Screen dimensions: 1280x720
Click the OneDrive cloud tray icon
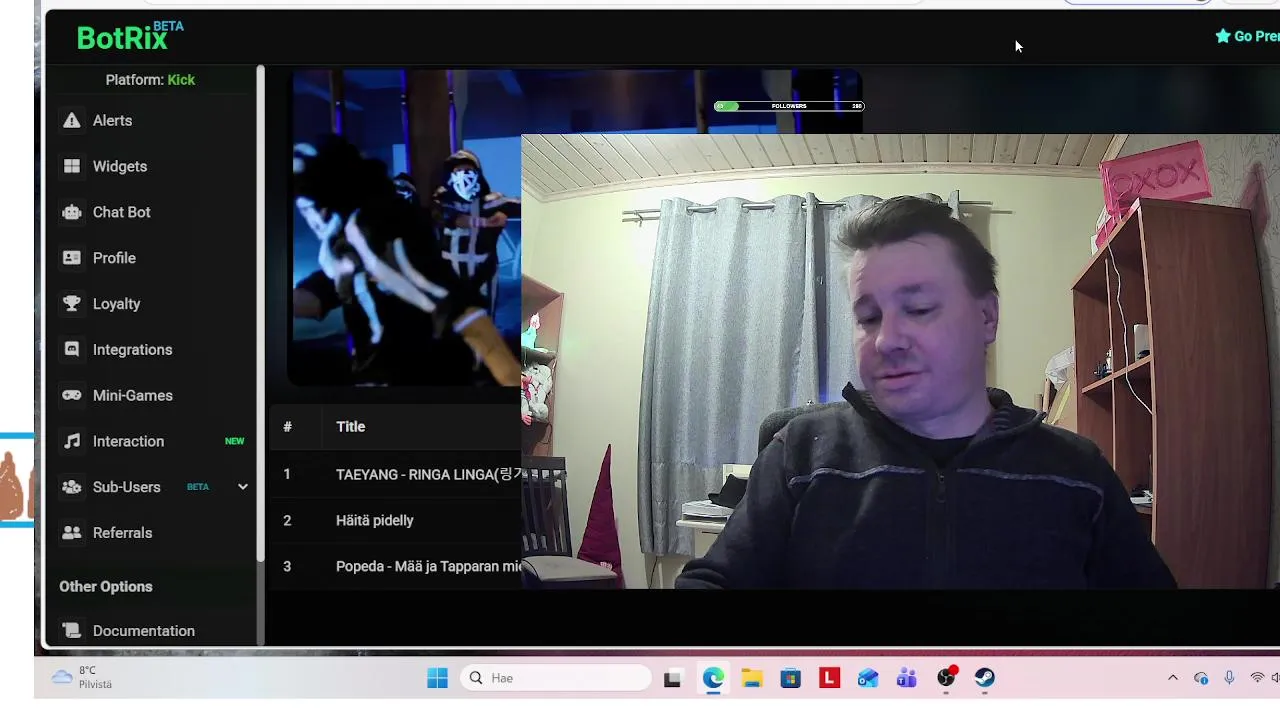(1201, 678)
